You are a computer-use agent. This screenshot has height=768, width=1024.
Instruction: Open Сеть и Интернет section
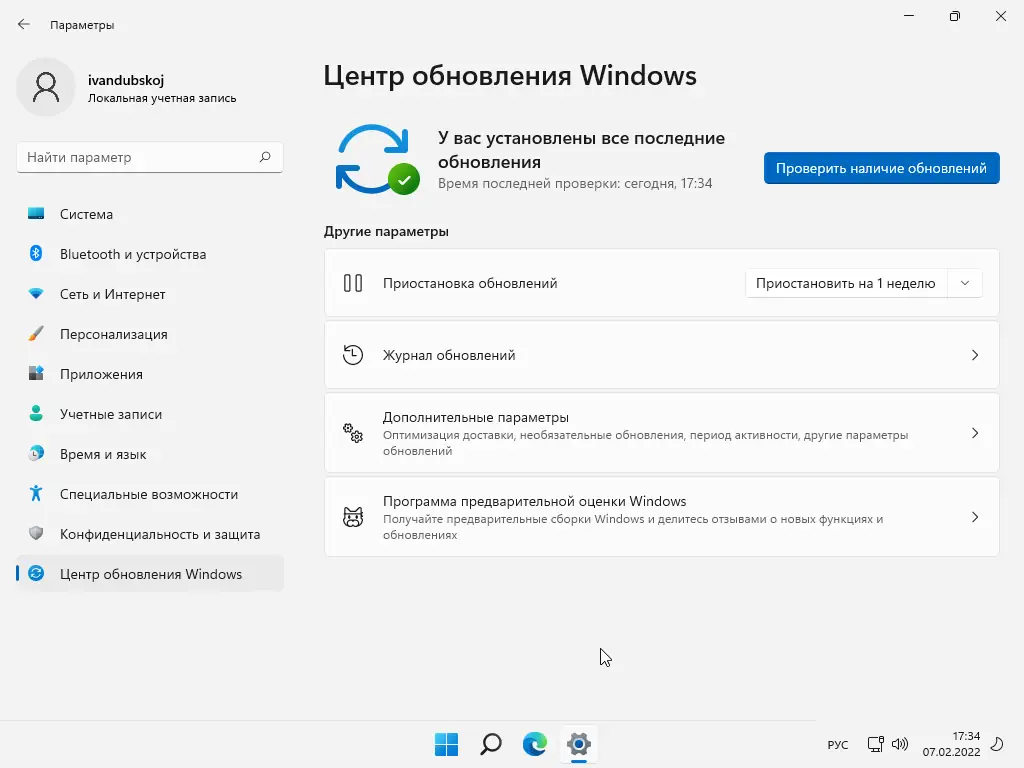(150, 294)
